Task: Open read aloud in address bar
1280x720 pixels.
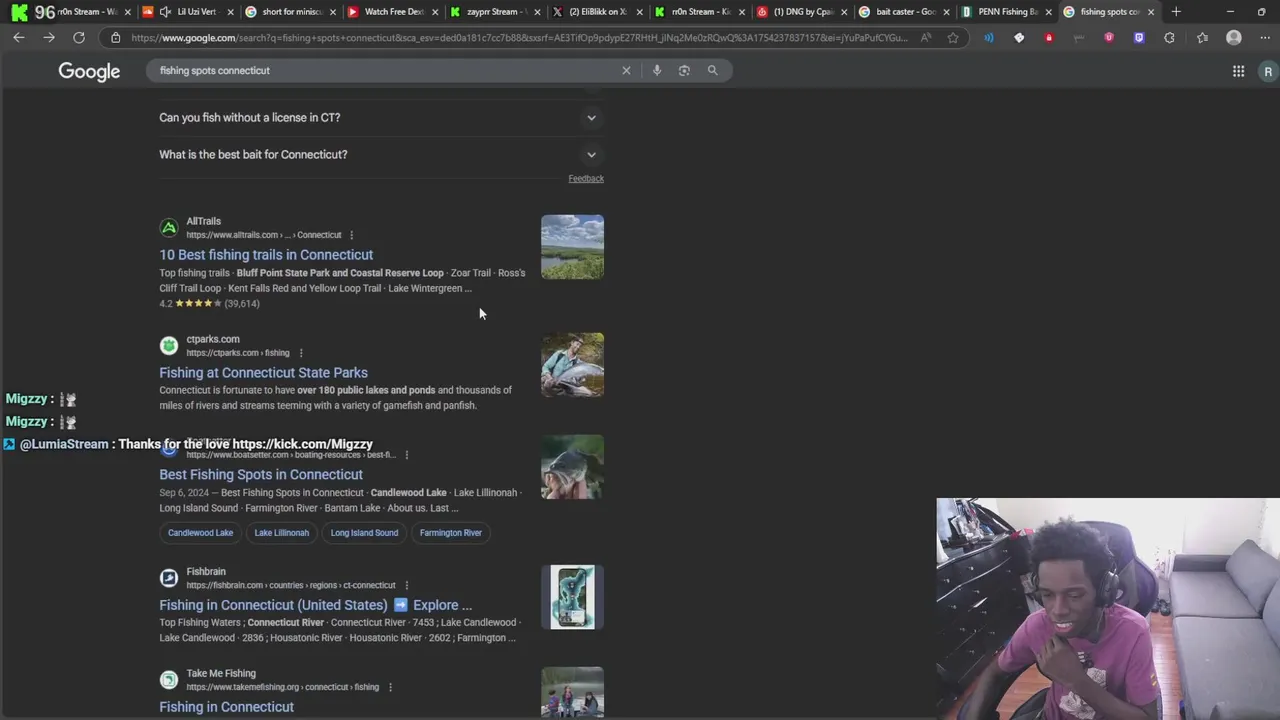Action: tap(926, 38)
